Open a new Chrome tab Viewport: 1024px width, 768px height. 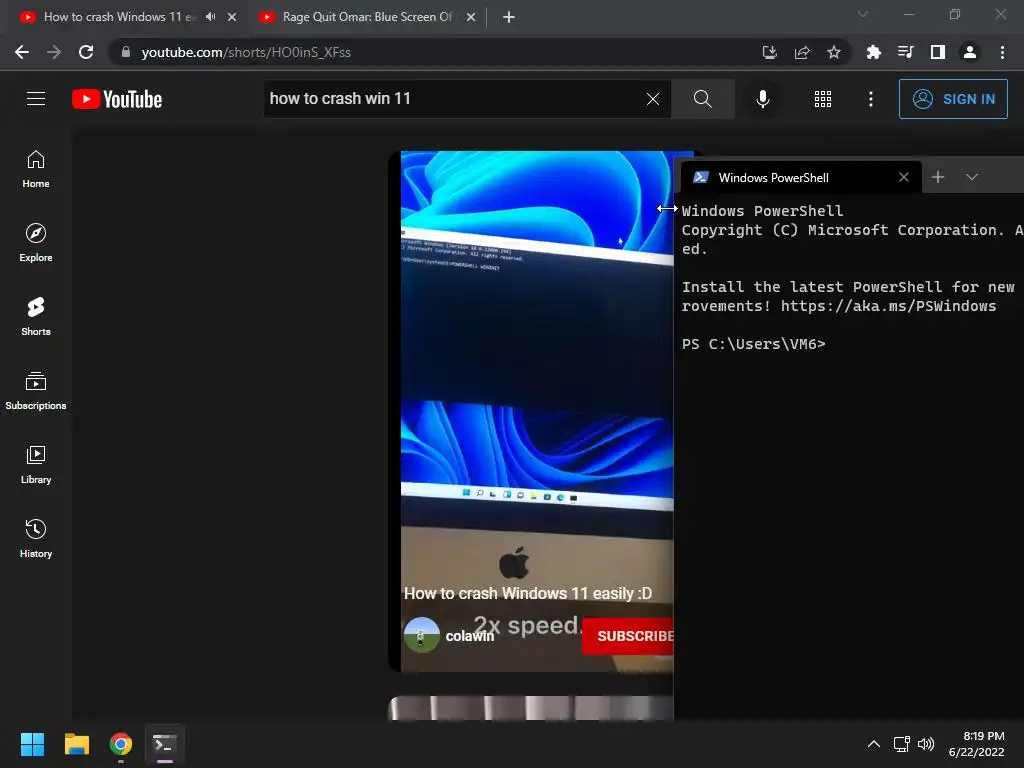(x=509, y=17)
